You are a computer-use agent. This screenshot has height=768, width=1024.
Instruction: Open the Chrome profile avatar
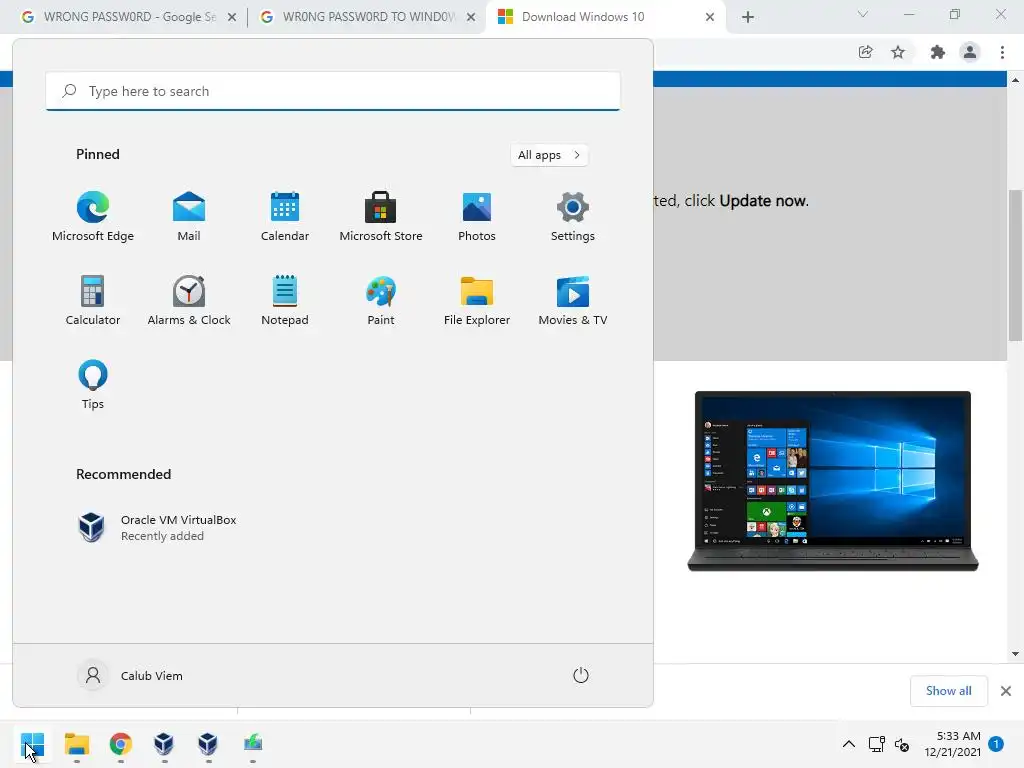pyautogui.click(x=970, y=52)
